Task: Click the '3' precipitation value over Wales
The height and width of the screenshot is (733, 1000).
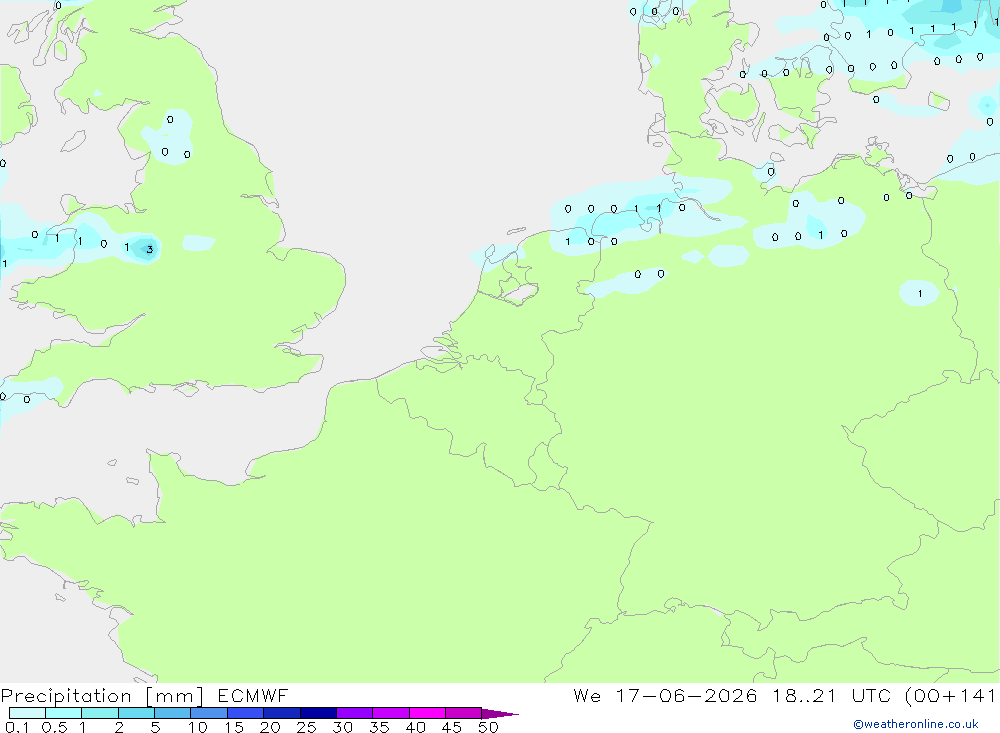Action: tap(150, 249)
